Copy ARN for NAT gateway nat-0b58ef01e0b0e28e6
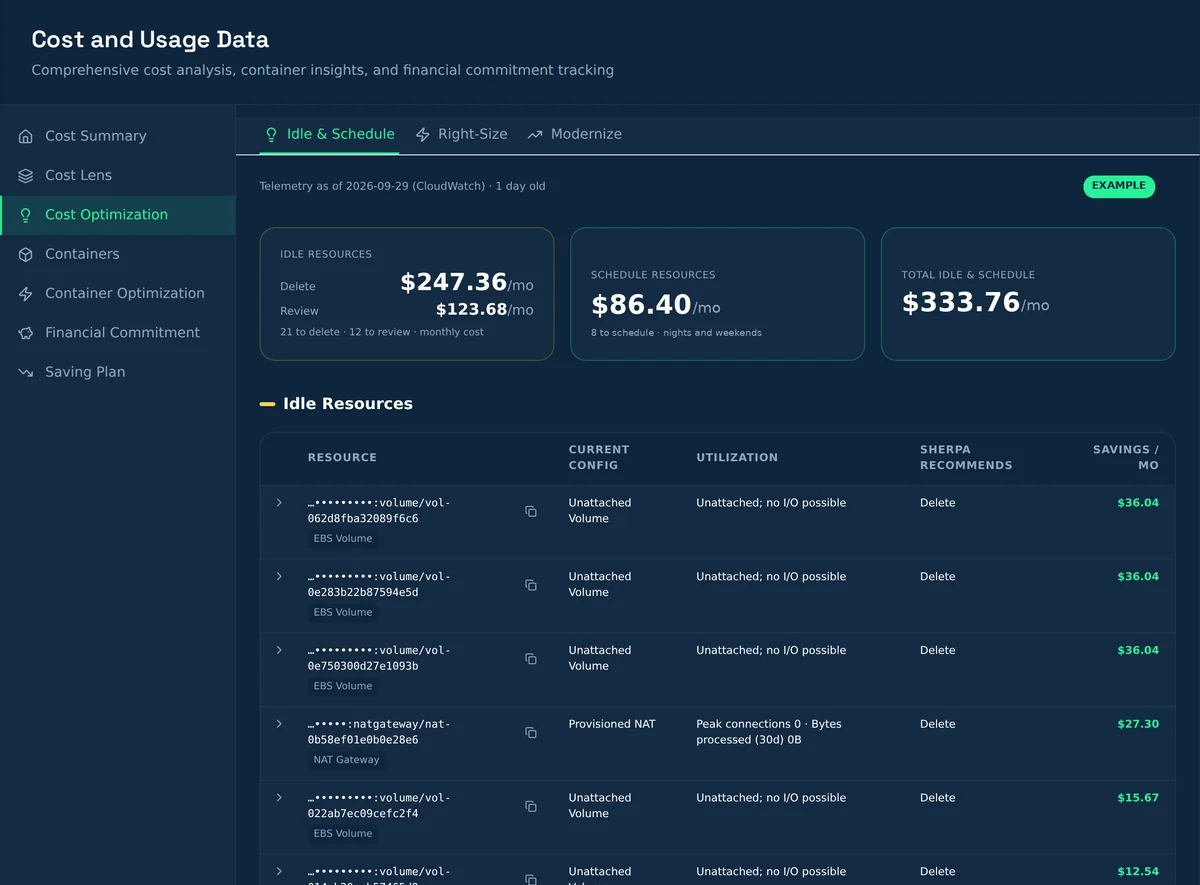Image resolution: width=1200 pixels, height=885 pixels. click(531, 732)
